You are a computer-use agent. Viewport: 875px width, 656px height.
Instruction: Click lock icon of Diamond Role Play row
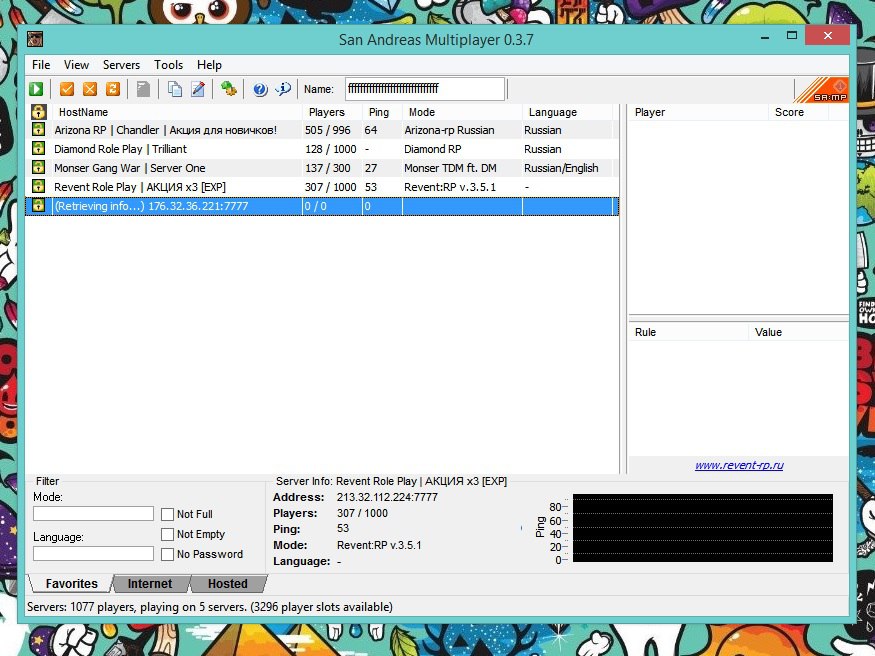(38, 148)
